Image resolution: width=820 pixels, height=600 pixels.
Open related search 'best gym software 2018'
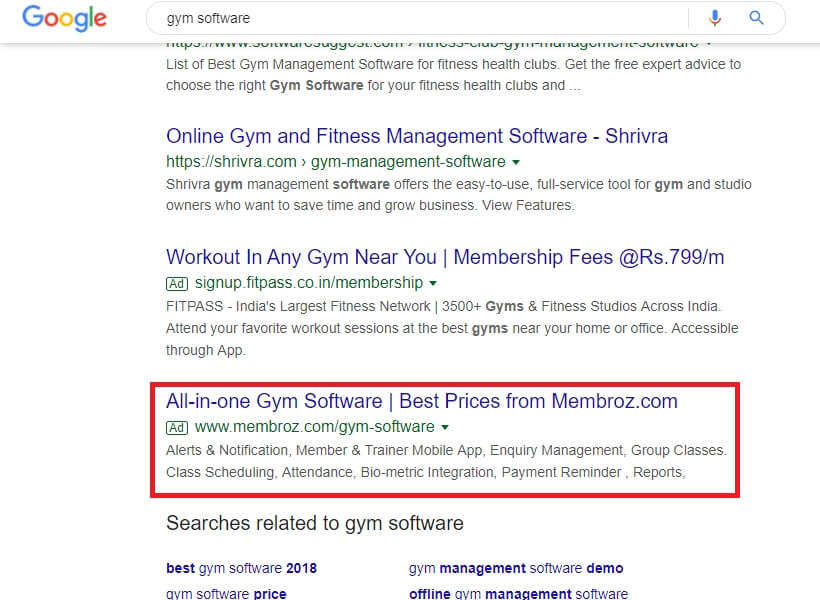pos(241,568)
